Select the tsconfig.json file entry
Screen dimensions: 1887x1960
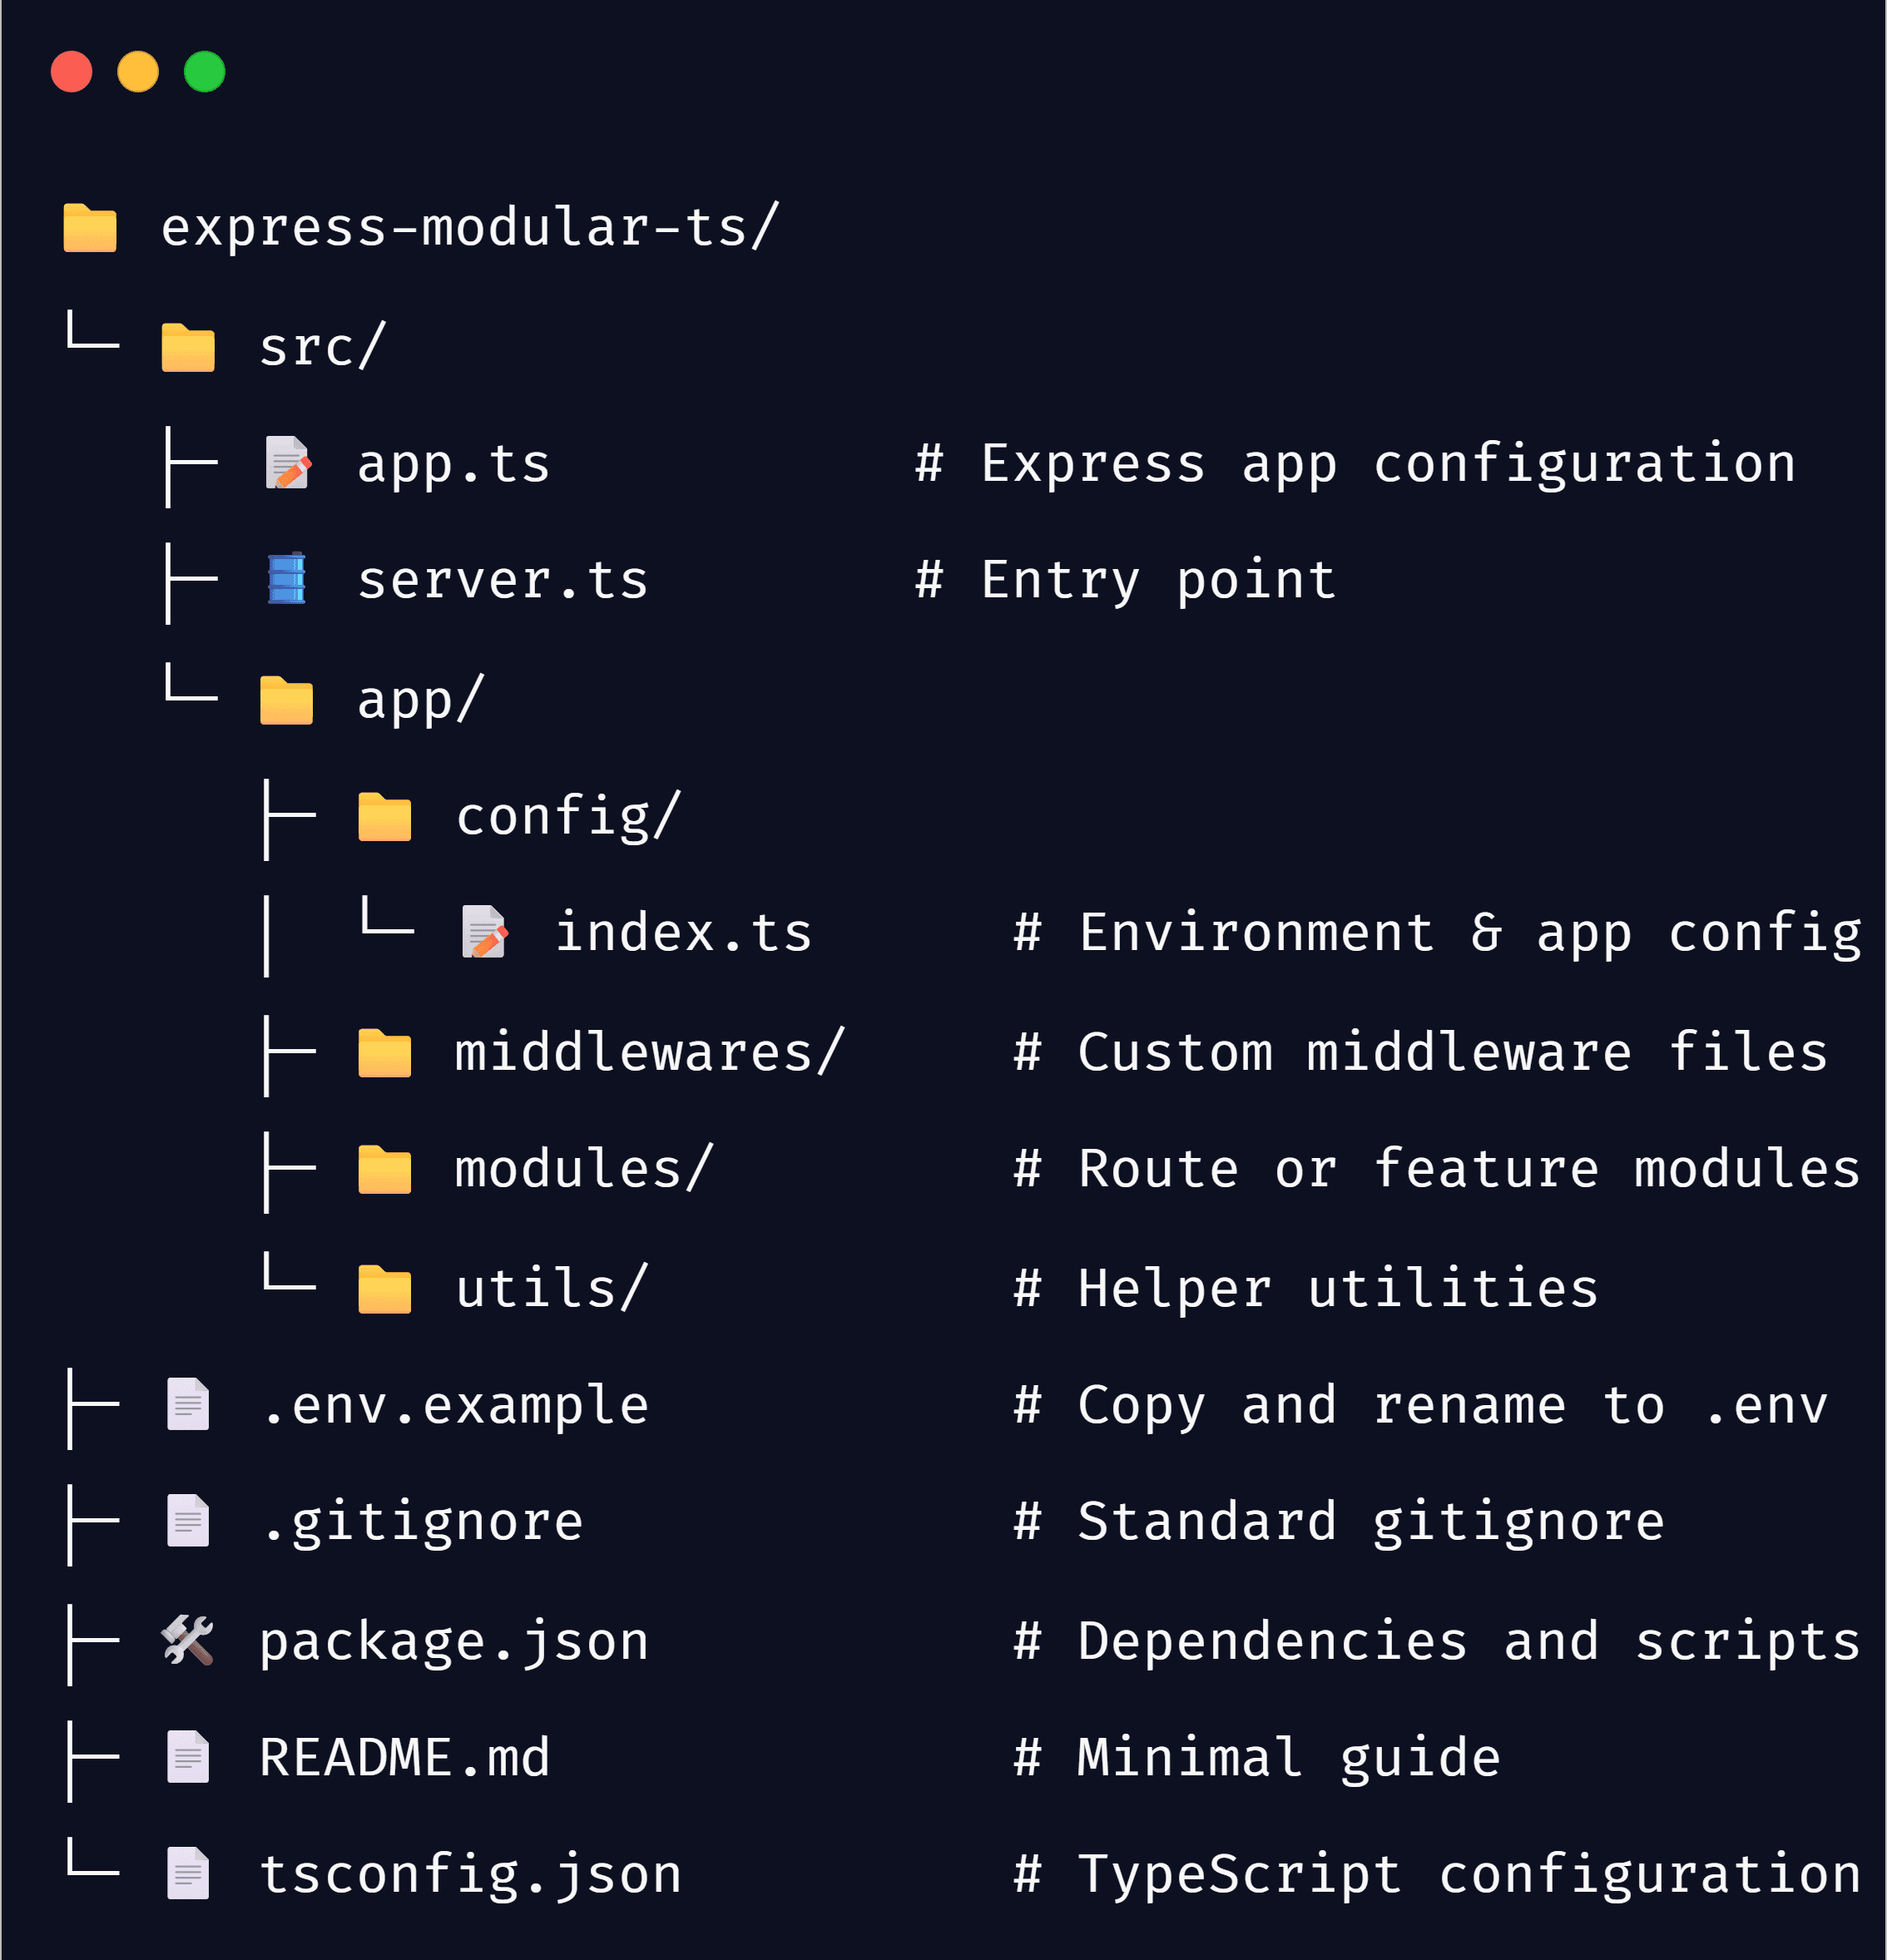472,1874
